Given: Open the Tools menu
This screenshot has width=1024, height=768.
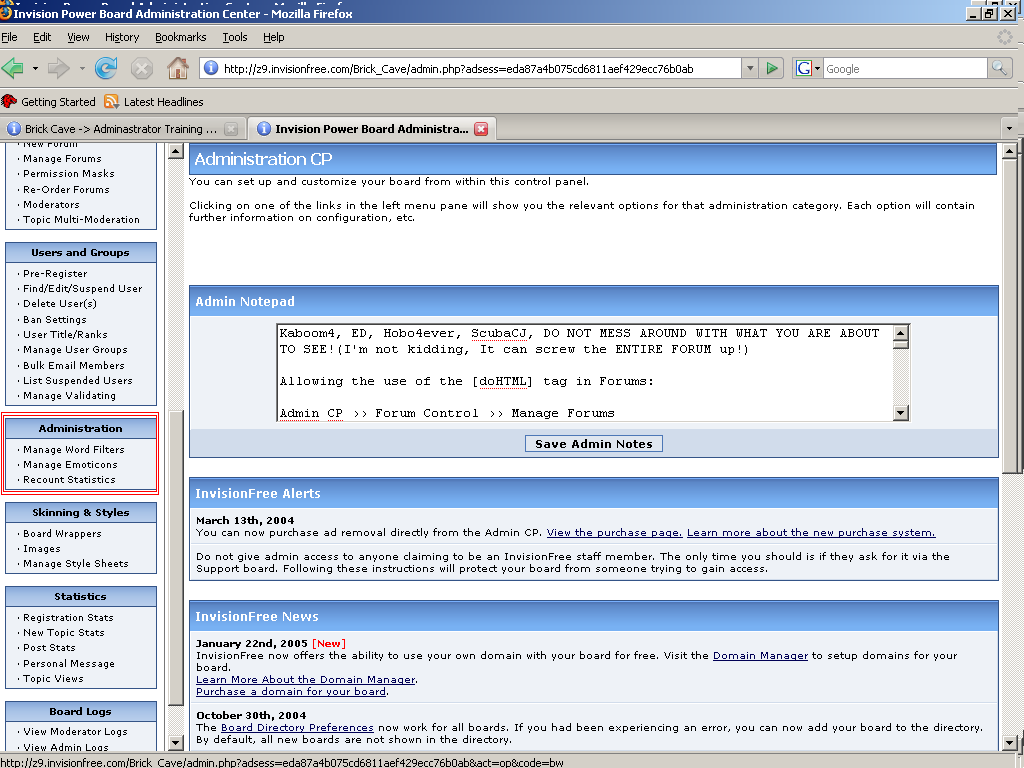Looking at the screenshot, I should (x=234, y=37).
